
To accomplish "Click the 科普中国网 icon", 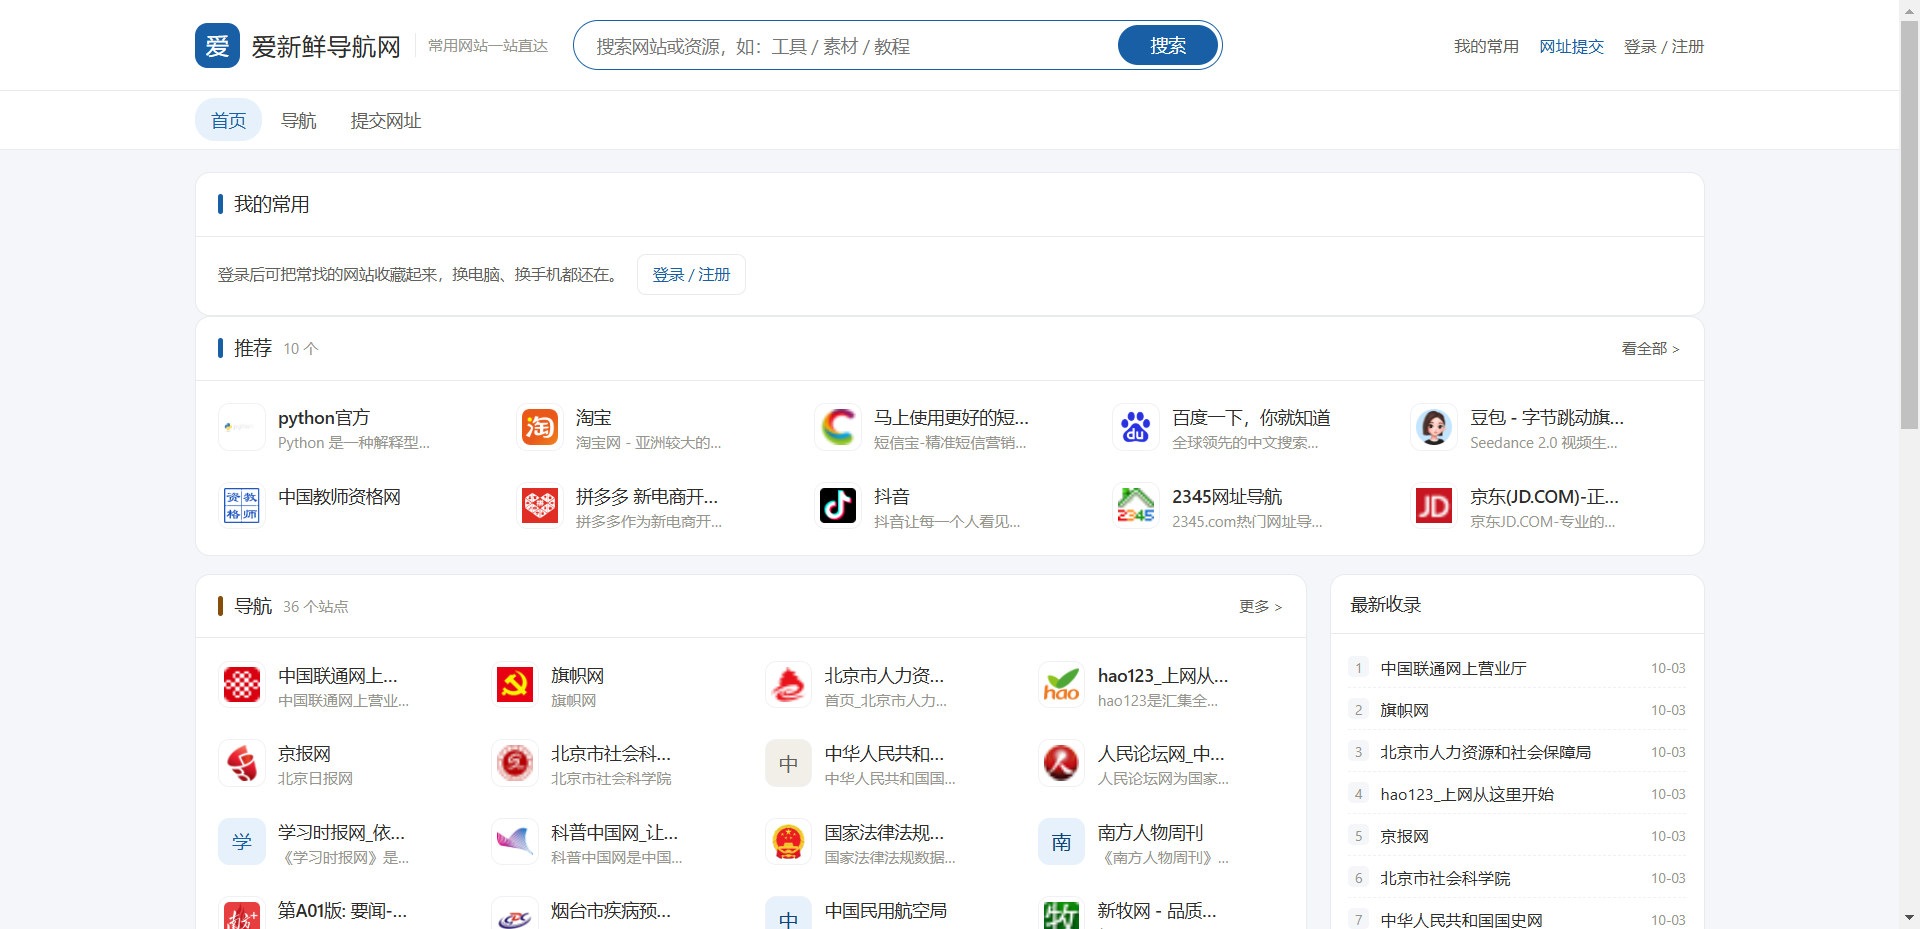I will [x=515, y=842].
